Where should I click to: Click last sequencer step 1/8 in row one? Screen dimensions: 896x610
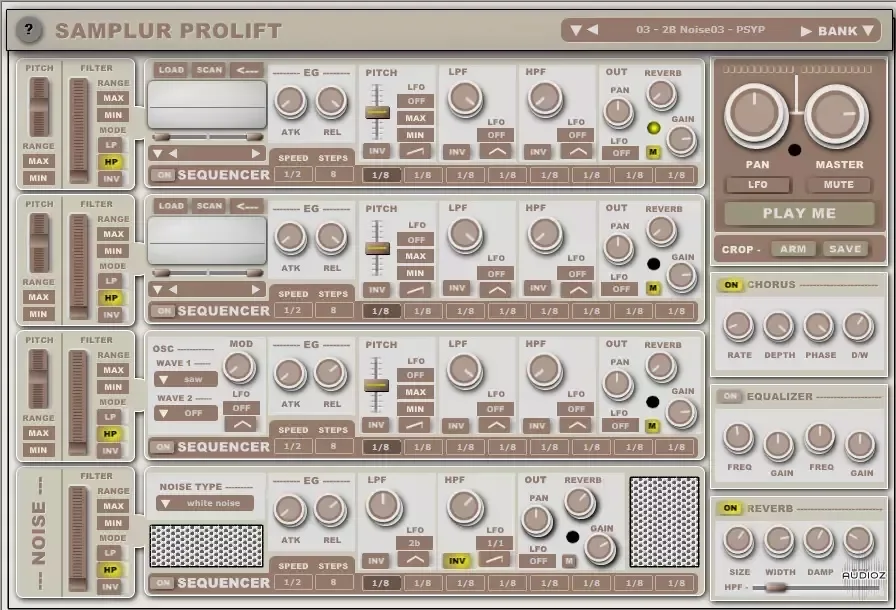click(677, 175)
